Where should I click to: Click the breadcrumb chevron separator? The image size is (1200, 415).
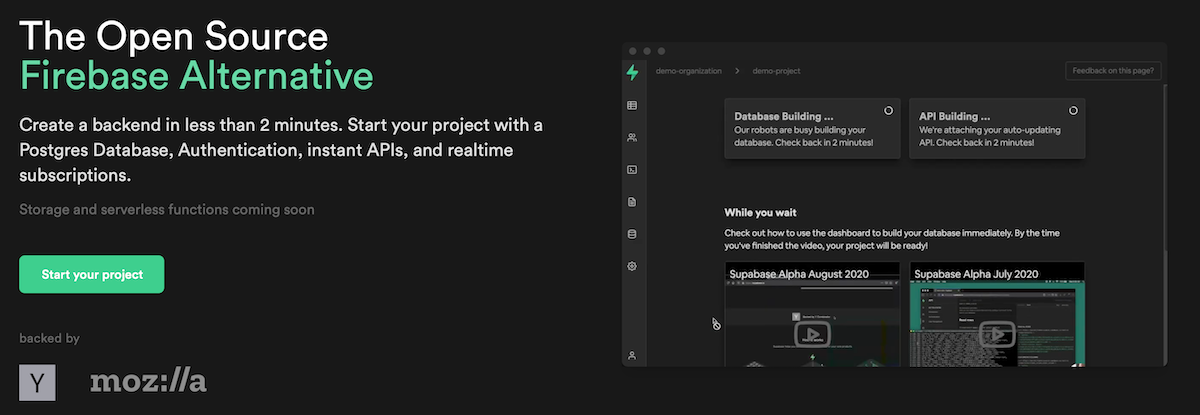(x=738, y=71)
